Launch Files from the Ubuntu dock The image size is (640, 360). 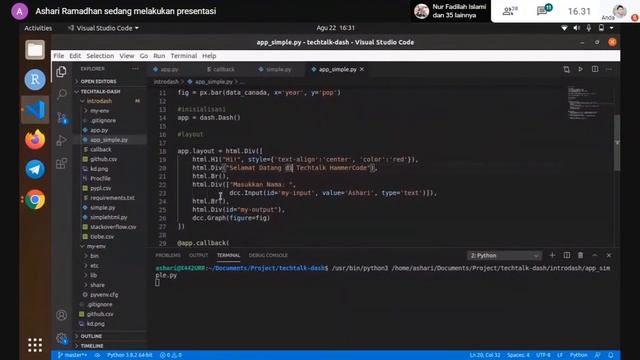(35, 50)
